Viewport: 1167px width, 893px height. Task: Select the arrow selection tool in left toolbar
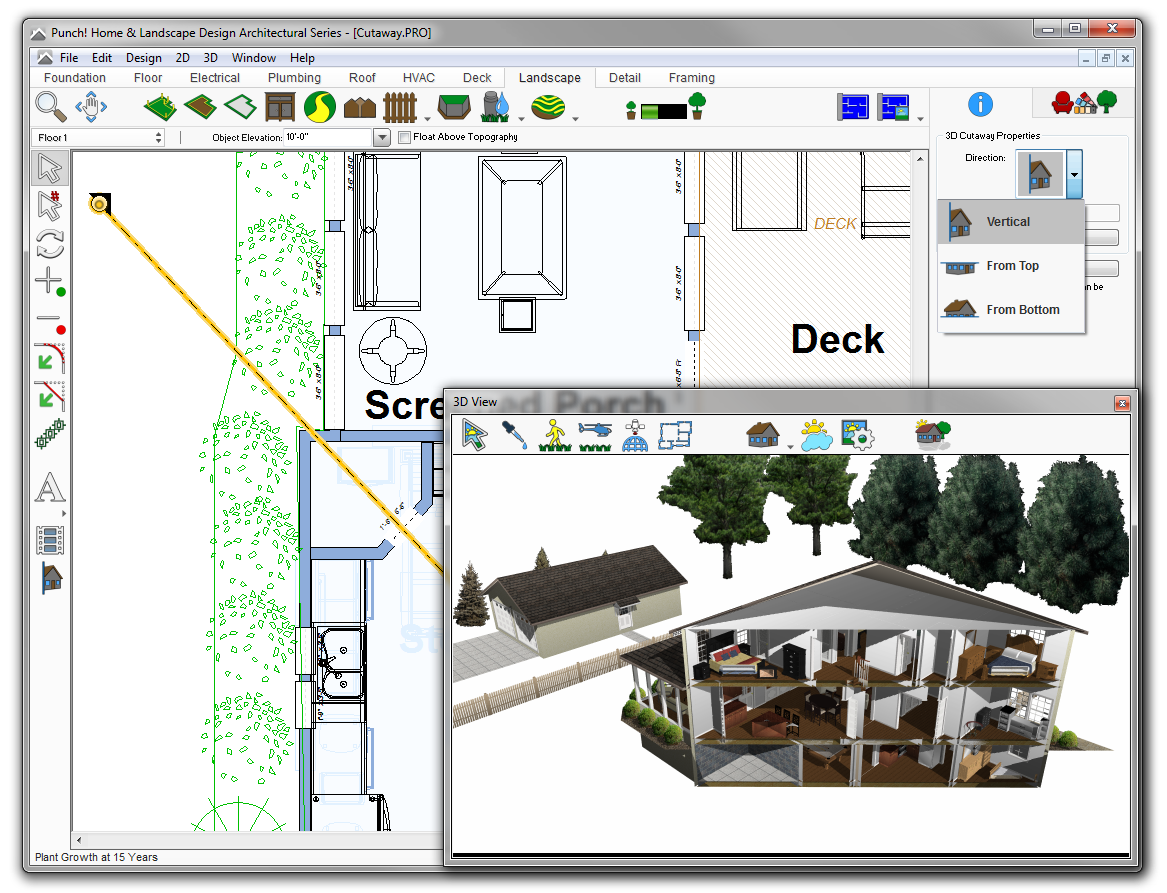coord(50,168)
